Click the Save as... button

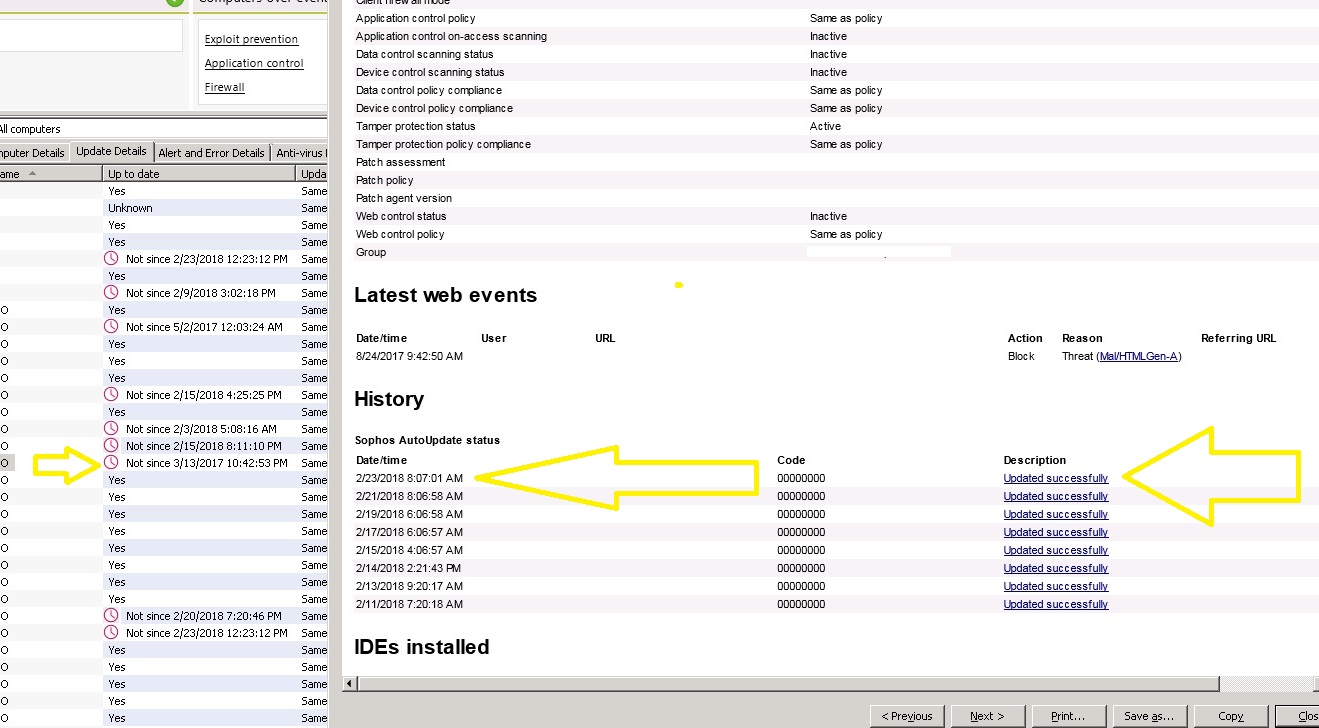tap(1148, 716)
